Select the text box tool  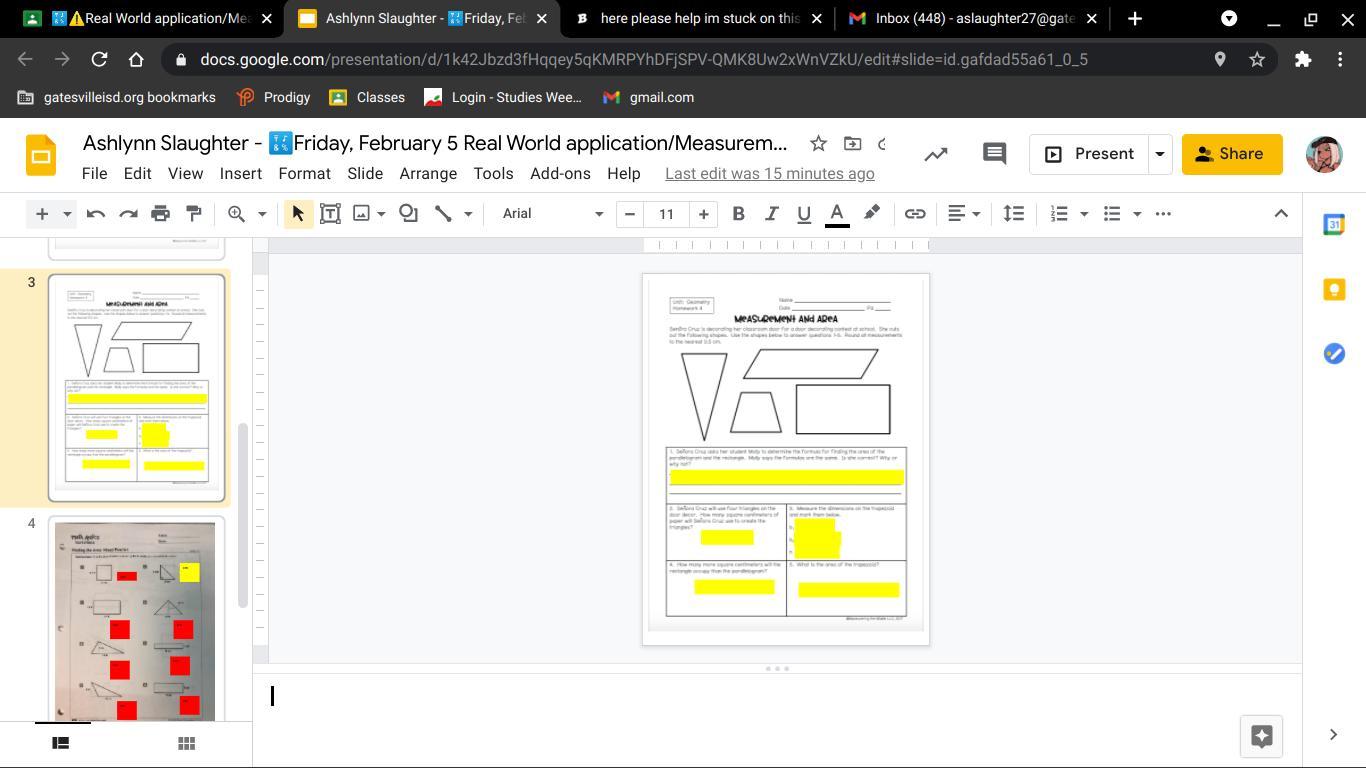pos(330,213)
